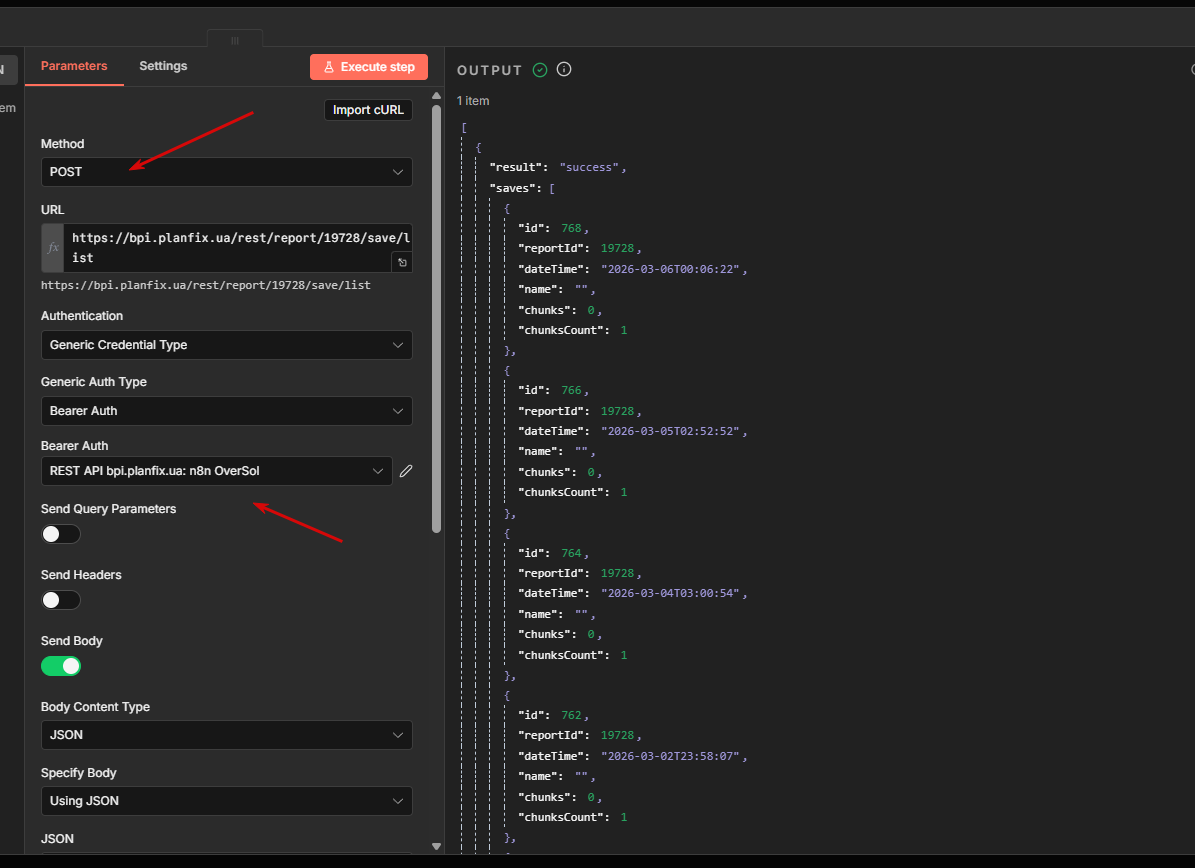
Task: Click the fx expression icon beside URL
Action: 53,248
